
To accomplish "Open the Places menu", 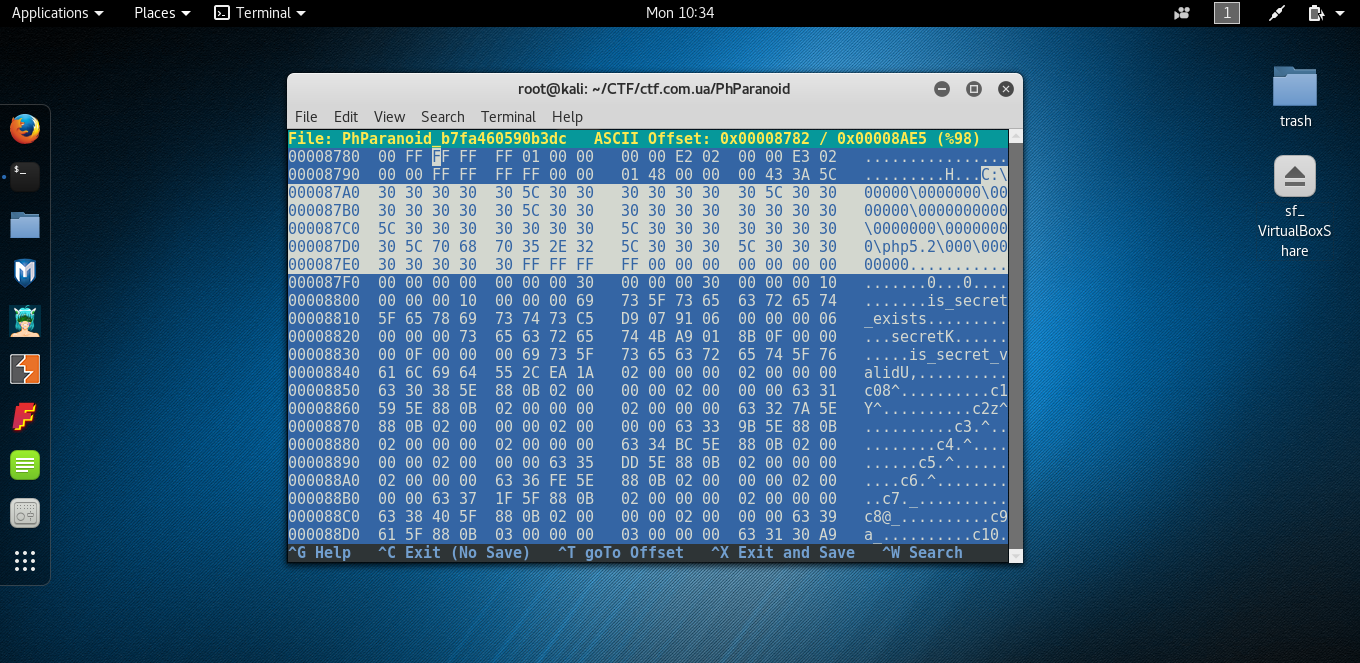I will 162,13.
